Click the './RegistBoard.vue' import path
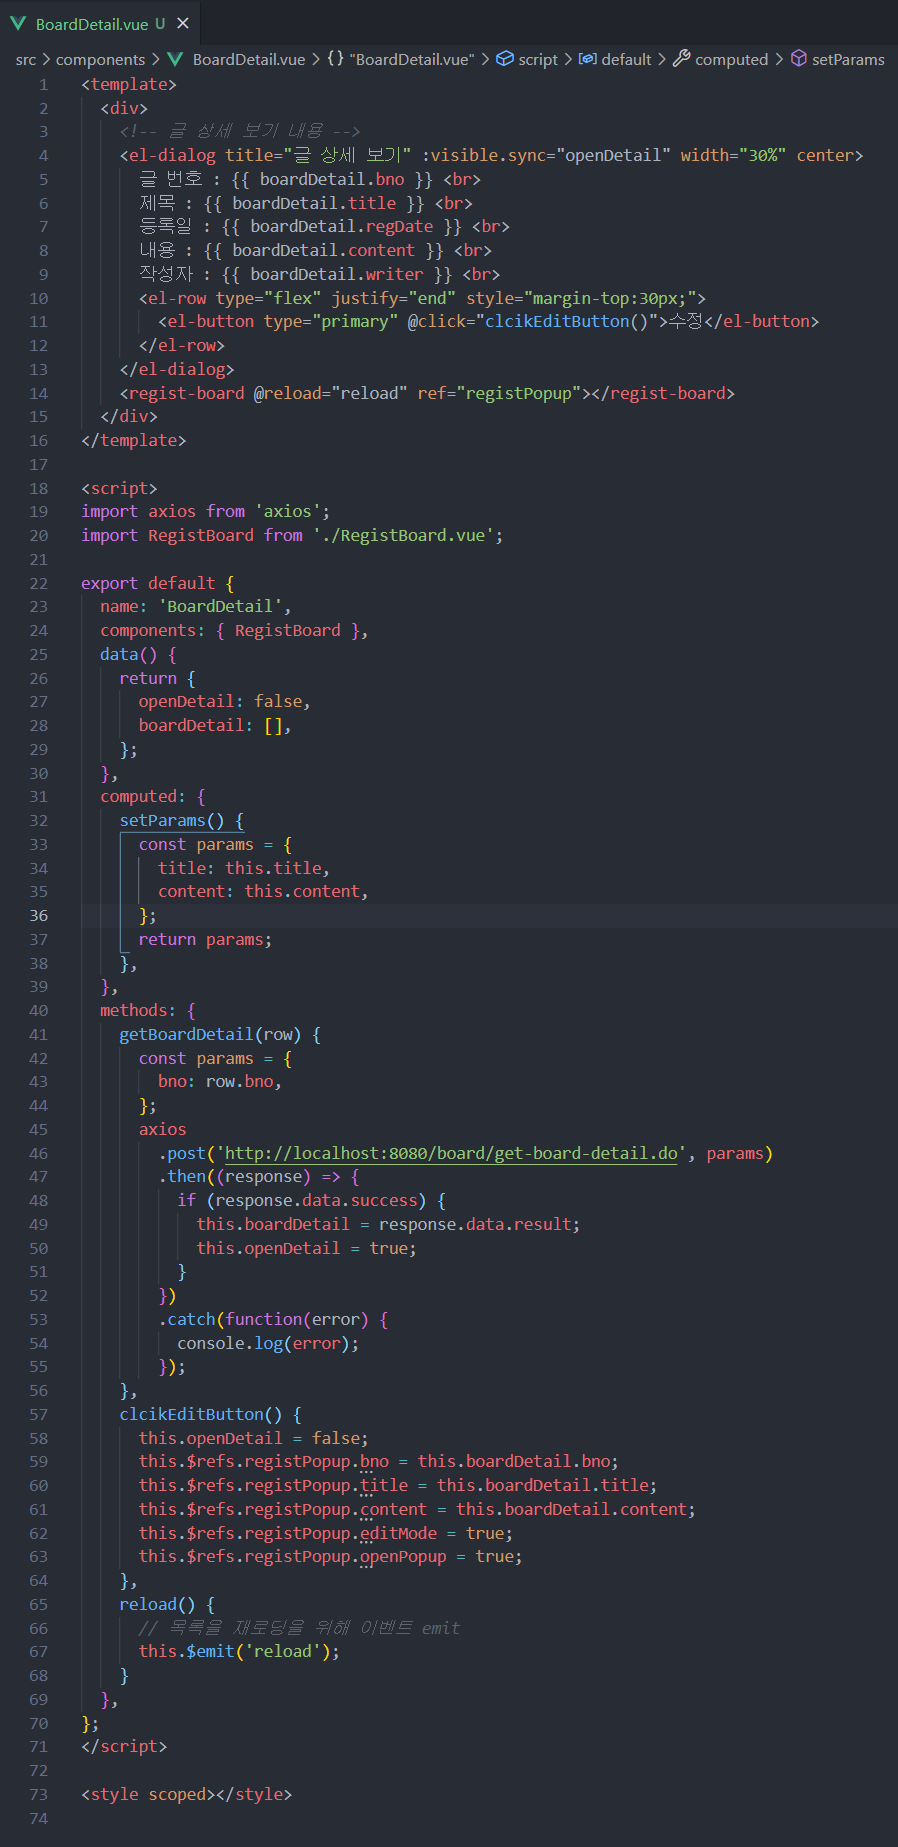 pos(403,535)
